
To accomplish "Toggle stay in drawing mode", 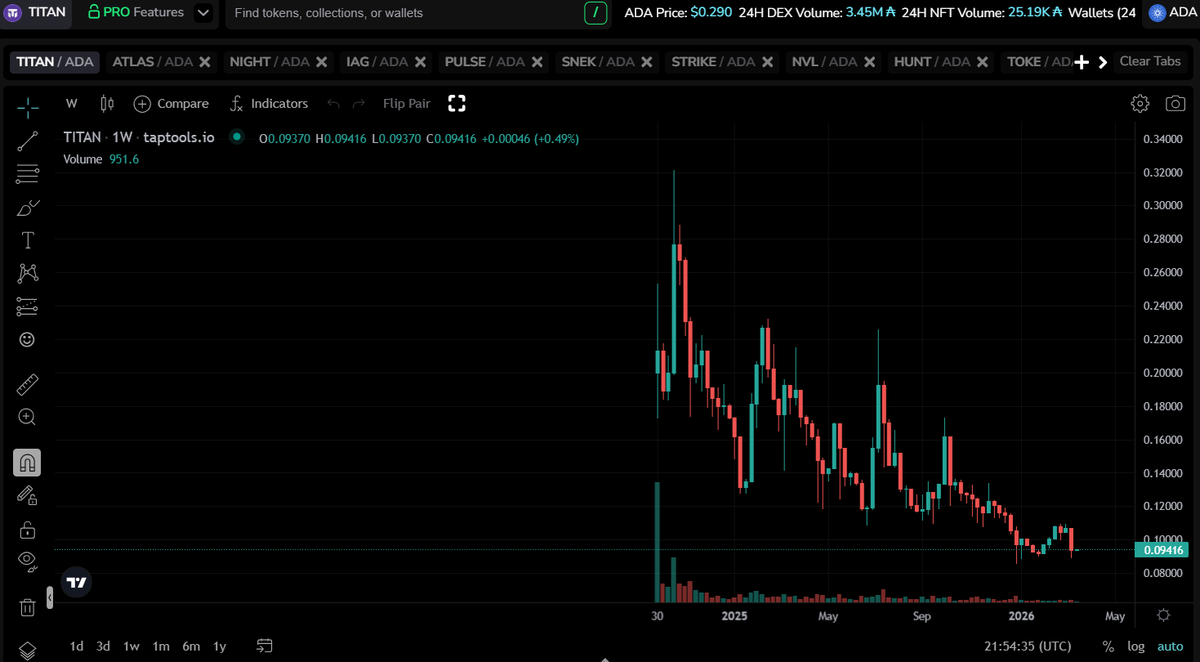I will coord(28,495).
